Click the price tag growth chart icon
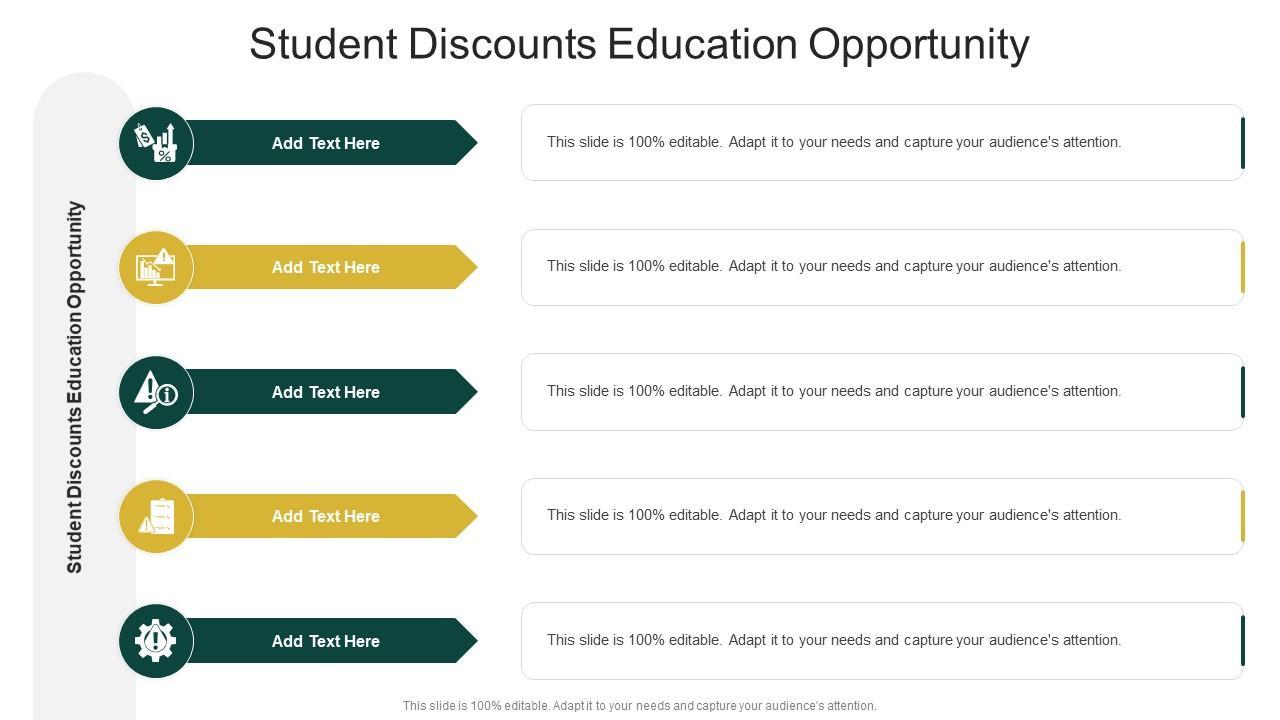This screenshot has height=720, width=1280. [156, 143]
